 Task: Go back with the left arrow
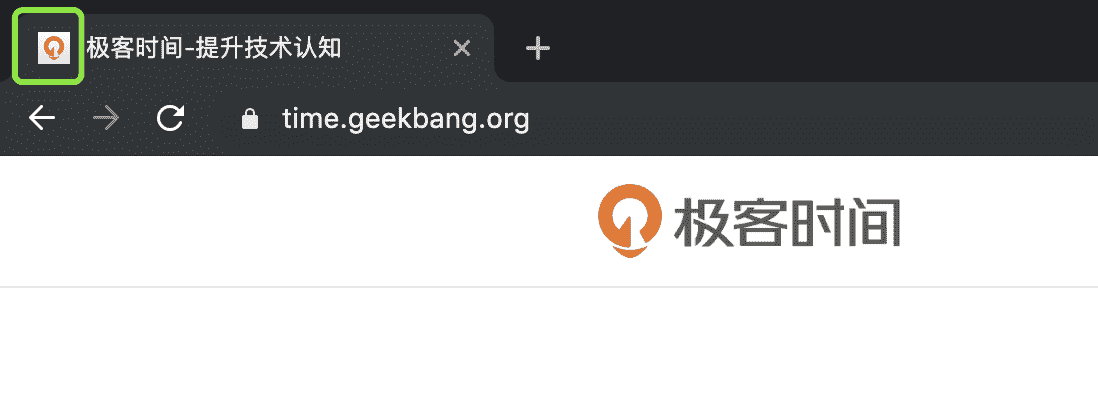point(42,119)
